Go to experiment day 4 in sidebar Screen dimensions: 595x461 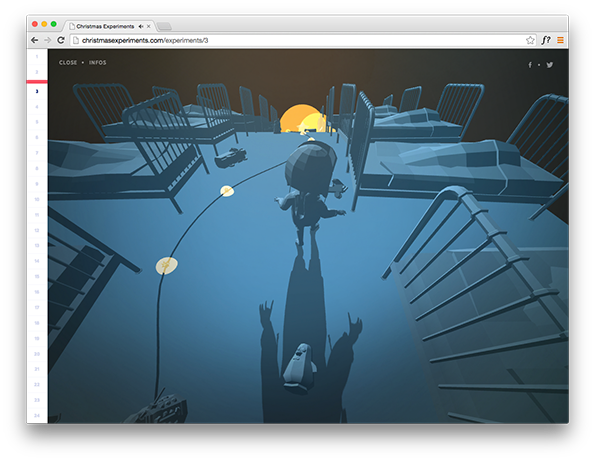tap(37, 107)
